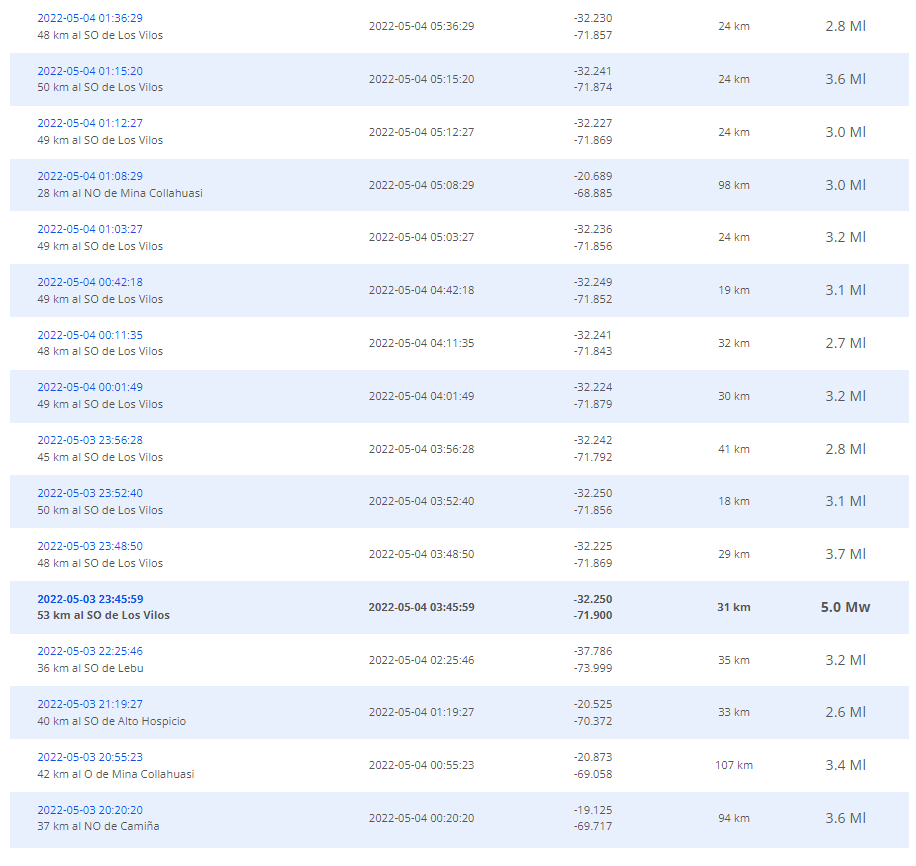This screenshot has height=866, width=916.
Task: Click the UTC time 2022-05-04 02:25:46
Action: click(421, 660)
